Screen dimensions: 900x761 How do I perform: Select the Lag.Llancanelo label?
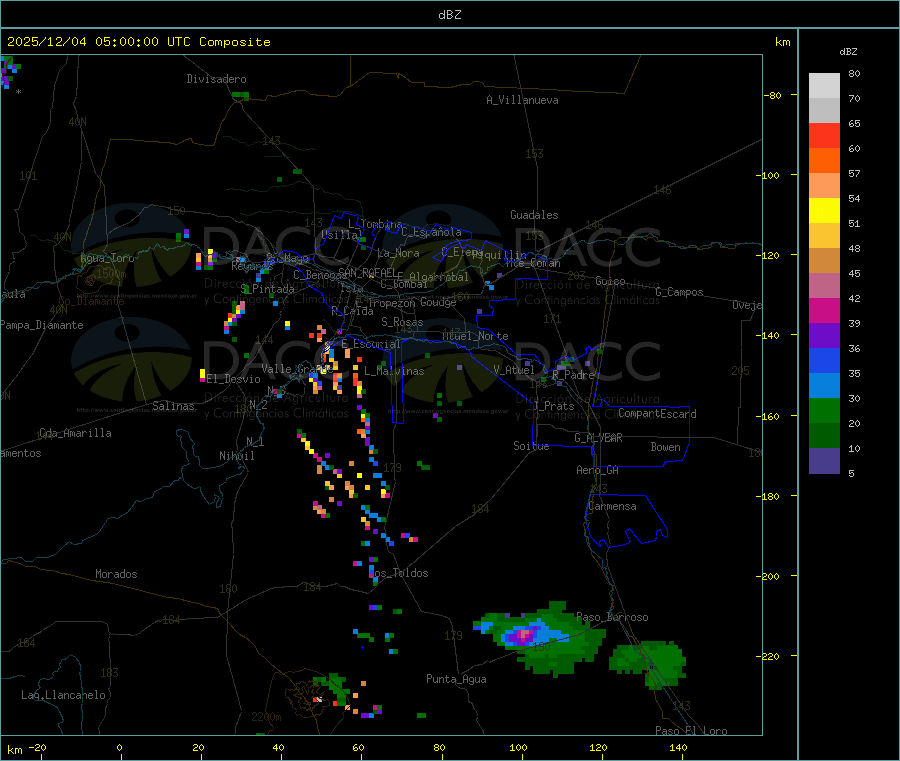63,695
